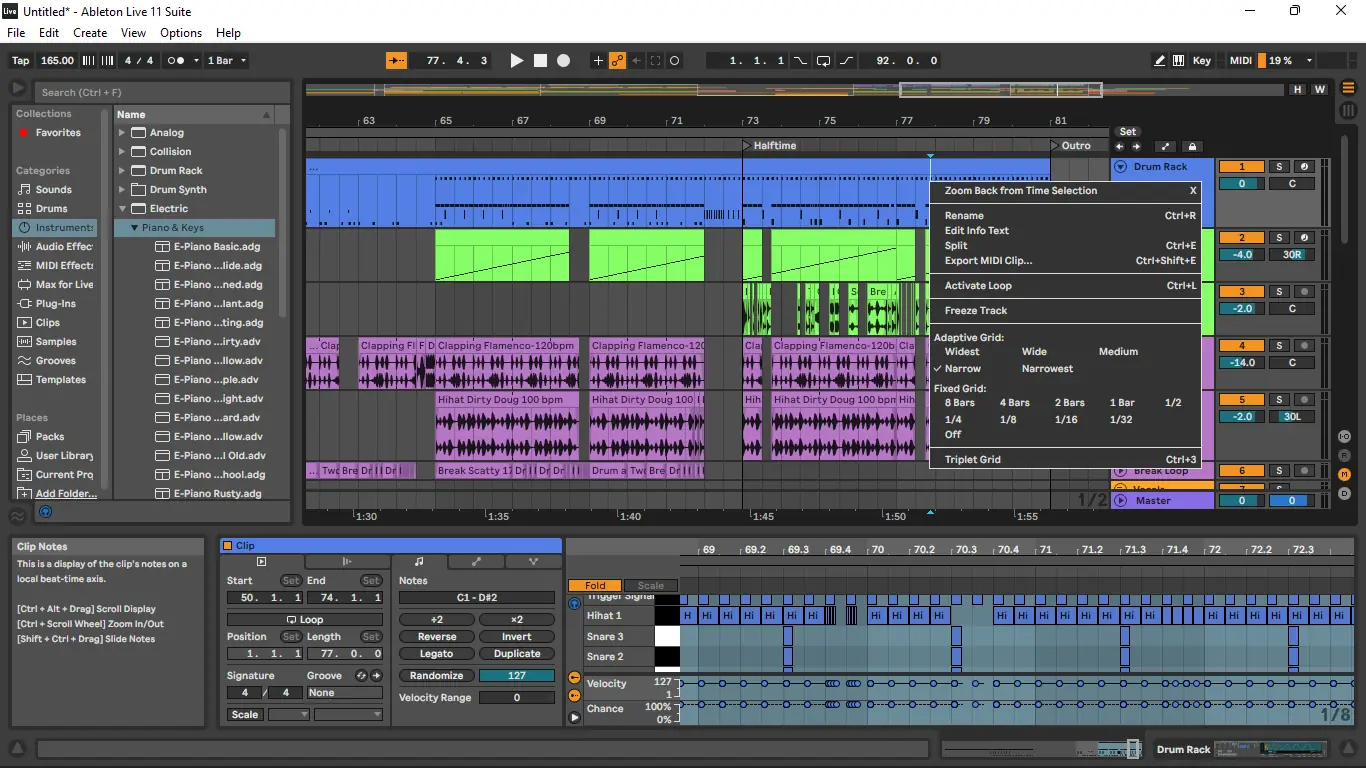1366x768 pixels.
Task: Open the Notes tab with music note icon
Action: point(419,562)
